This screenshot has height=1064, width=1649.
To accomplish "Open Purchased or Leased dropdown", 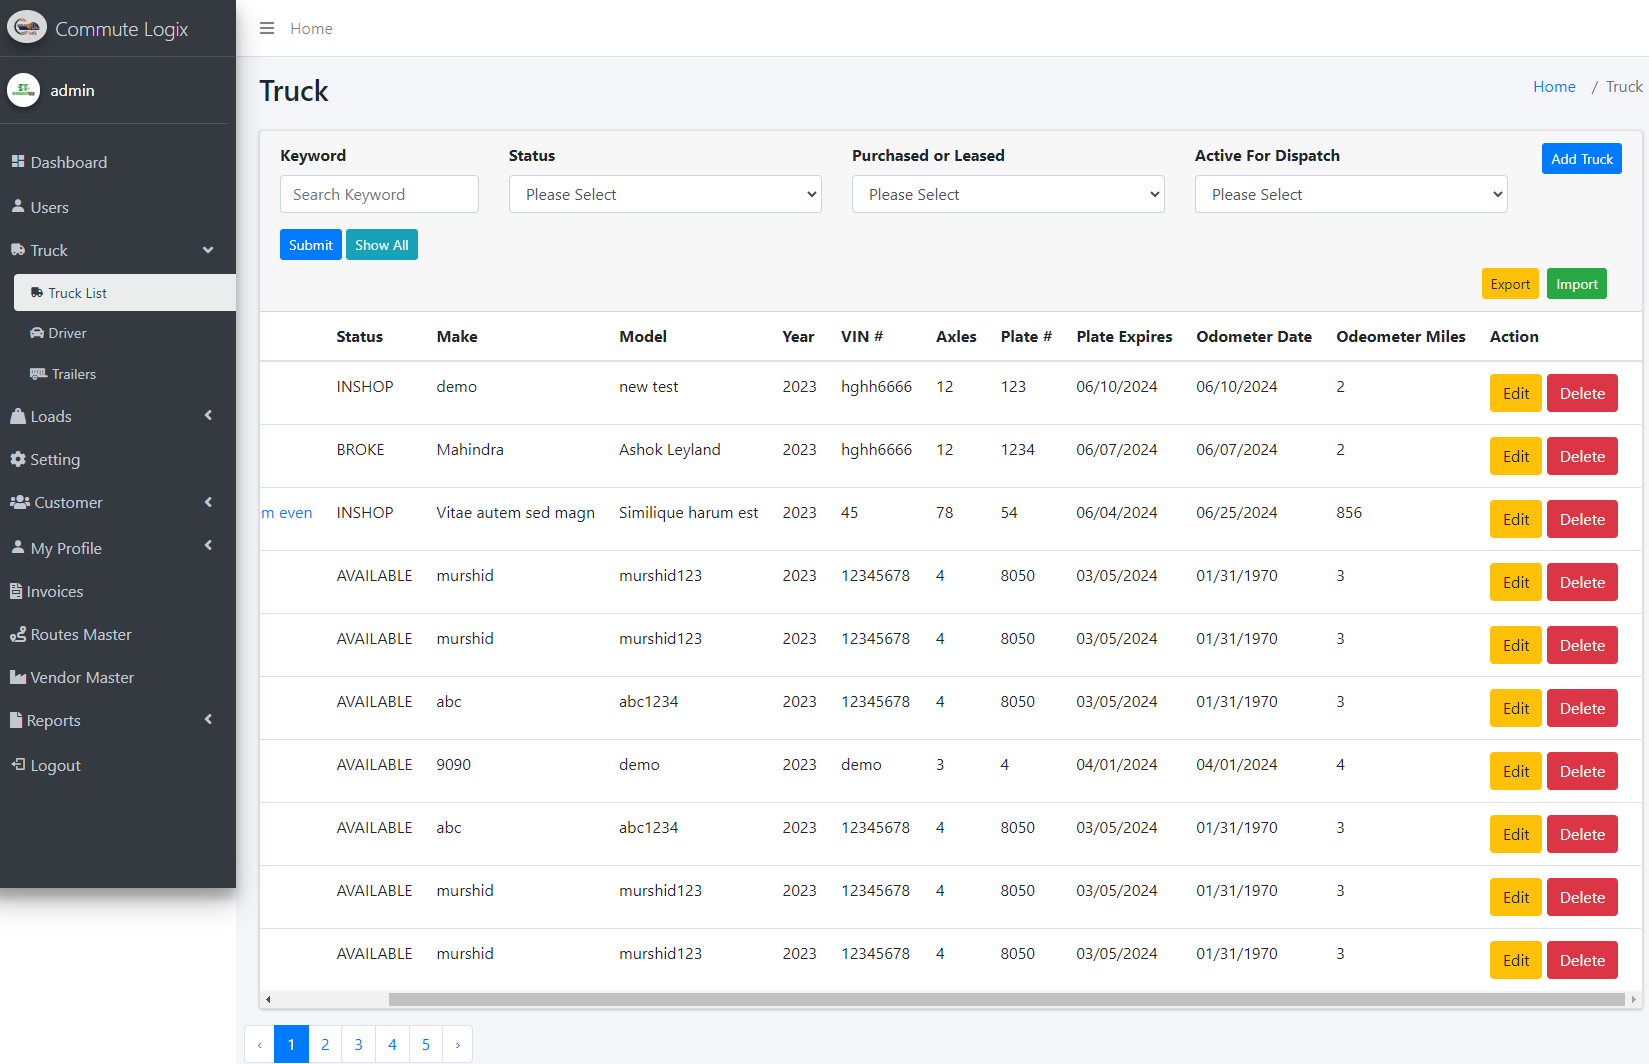I will pos(1008,194).
